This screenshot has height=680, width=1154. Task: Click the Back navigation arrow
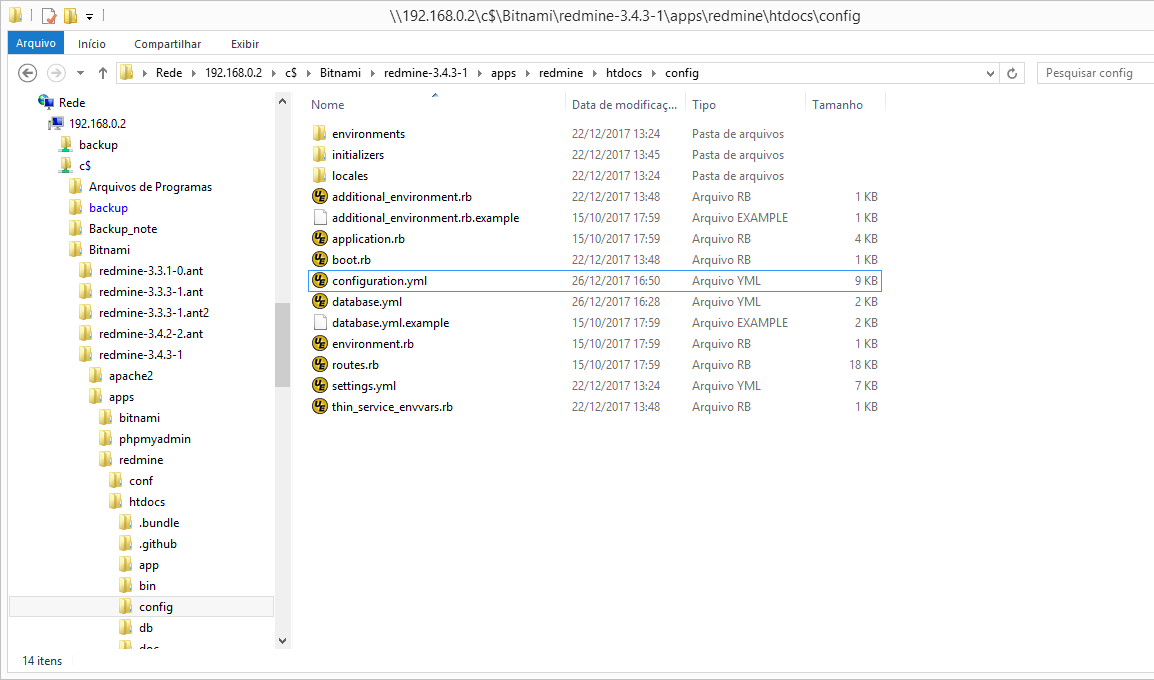[x=28, y=73]
